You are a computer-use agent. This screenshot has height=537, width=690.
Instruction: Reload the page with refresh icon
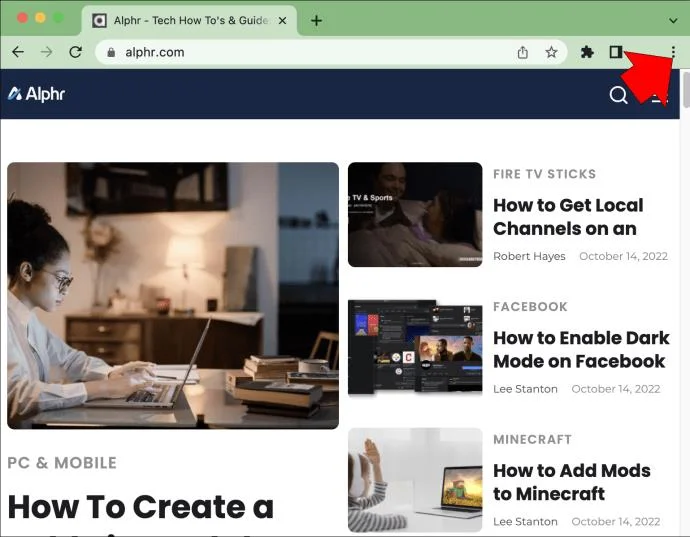pyautogui.click(x=75, y=52)
